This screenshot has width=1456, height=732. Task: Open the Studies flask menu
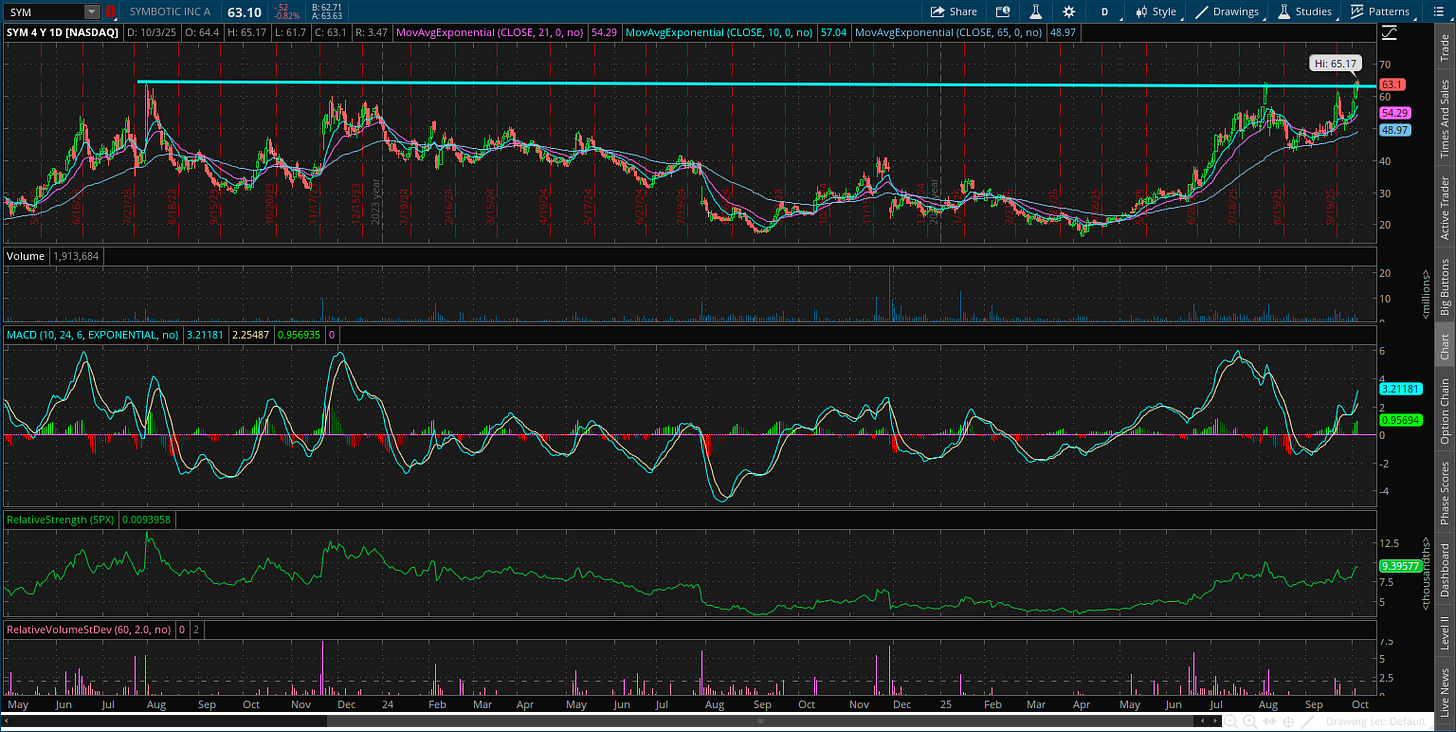(1305, 12)
